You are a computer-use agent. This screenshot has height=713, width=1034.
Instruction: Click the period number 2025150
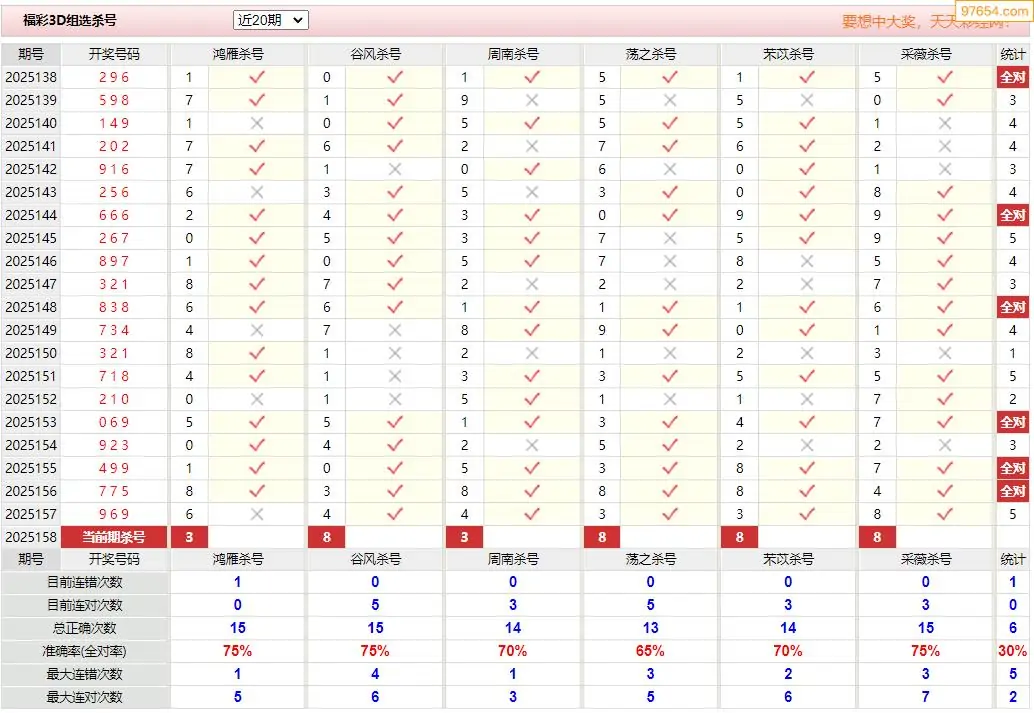click(x=31, y=353)
